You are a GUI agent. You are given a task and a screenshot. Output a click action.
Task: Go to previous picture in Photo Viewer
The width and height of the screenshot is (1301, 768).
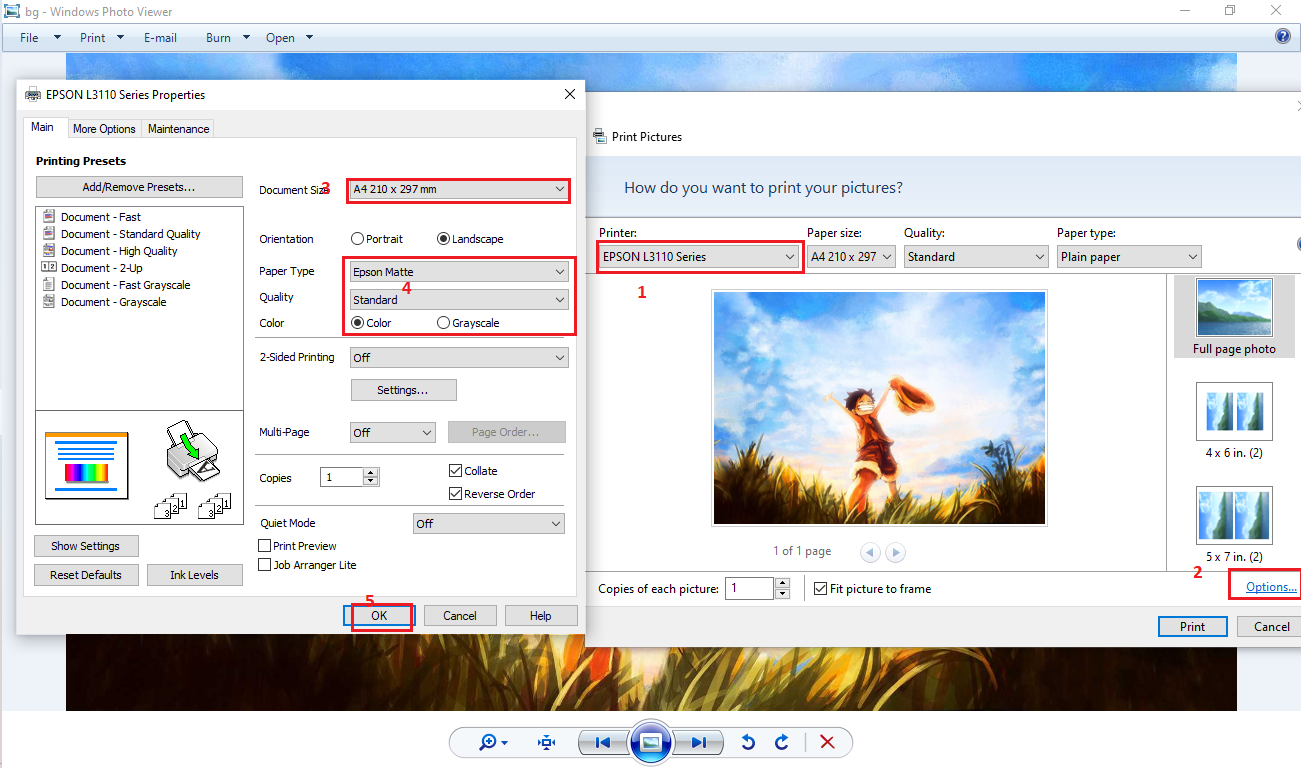603,742
